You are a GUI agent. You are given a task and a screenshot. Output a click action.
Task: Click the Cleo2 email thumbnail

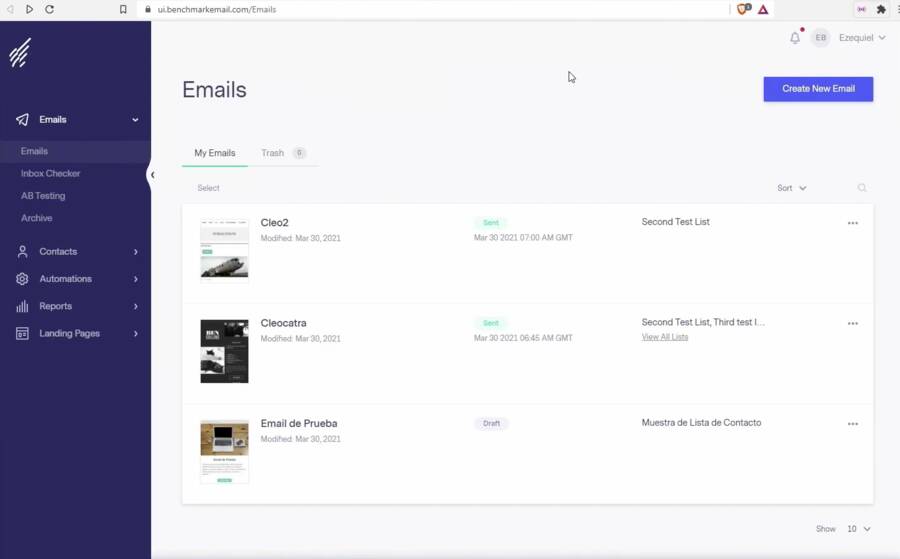point(224,251)
